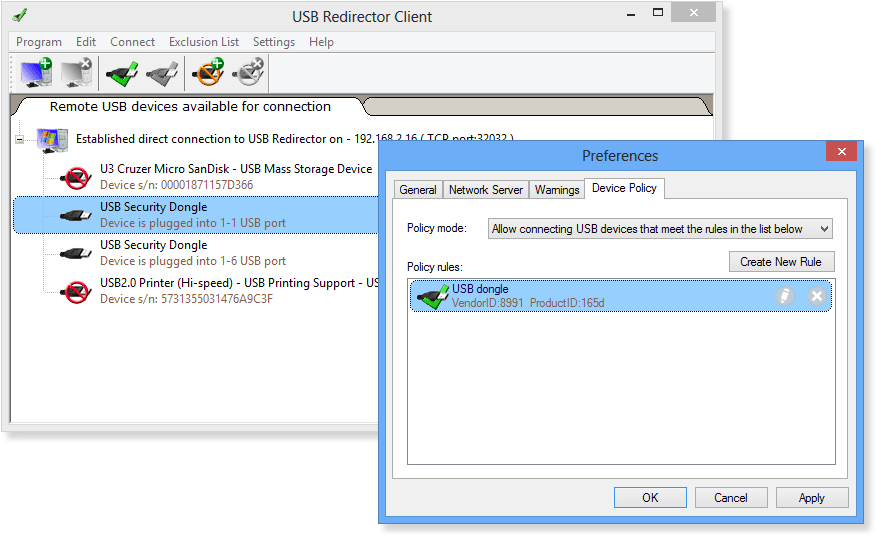Image resolution: width=888 pixels, height=548 pixels.
Task: Open the Help menu
Action: 322,42
